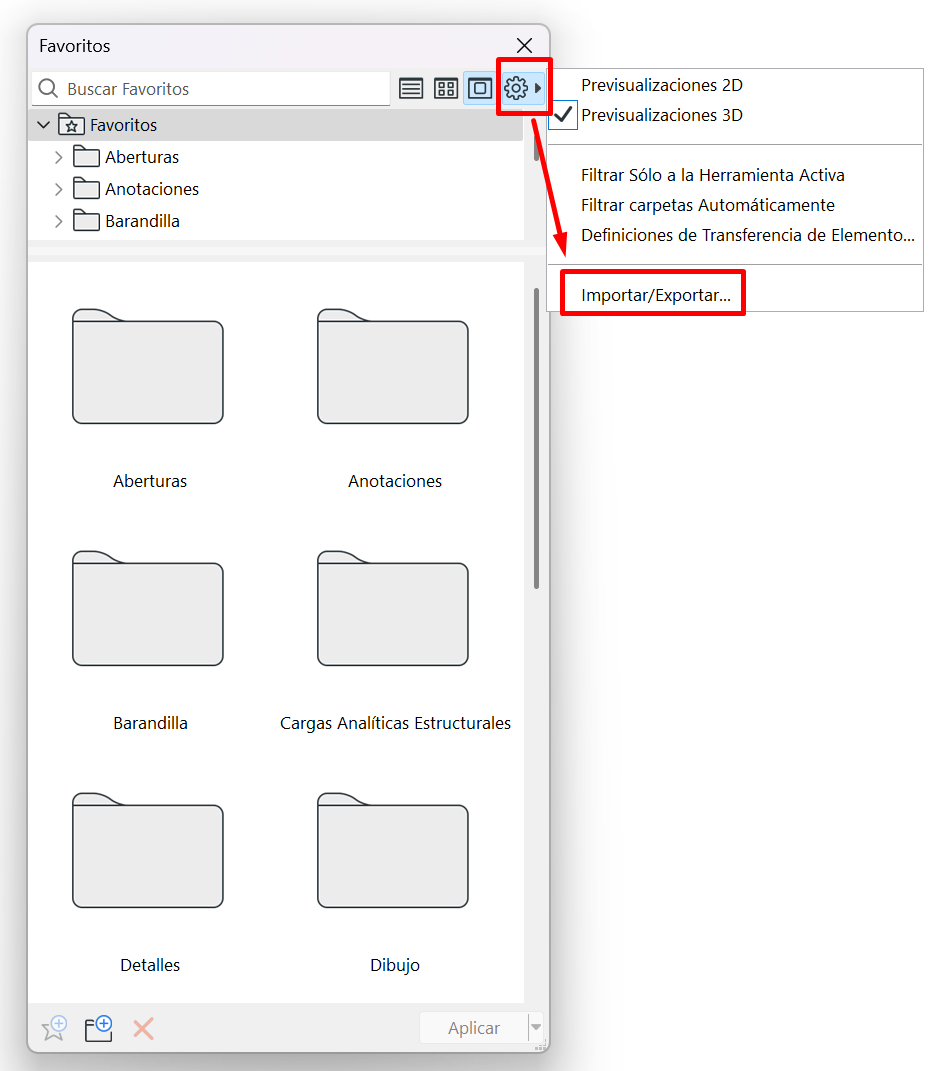
Task: Collapse the Favoritos root node
Action: coord(43,125)
